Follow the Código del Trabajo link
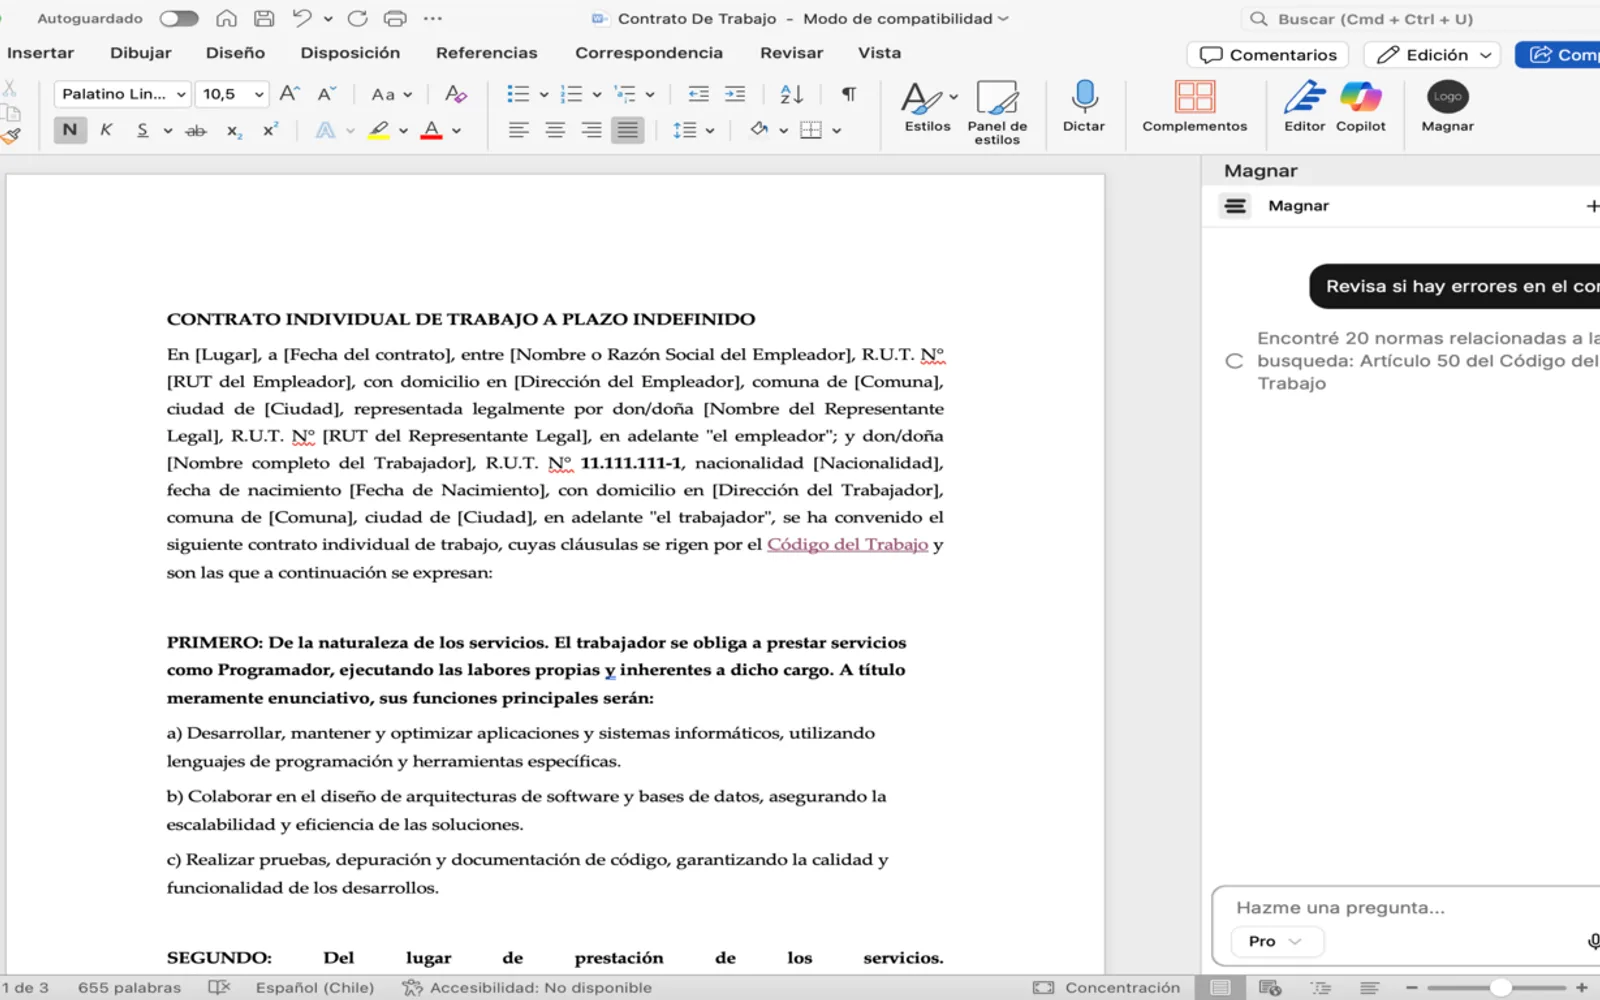The image size is (1600, 1000). 847,544
